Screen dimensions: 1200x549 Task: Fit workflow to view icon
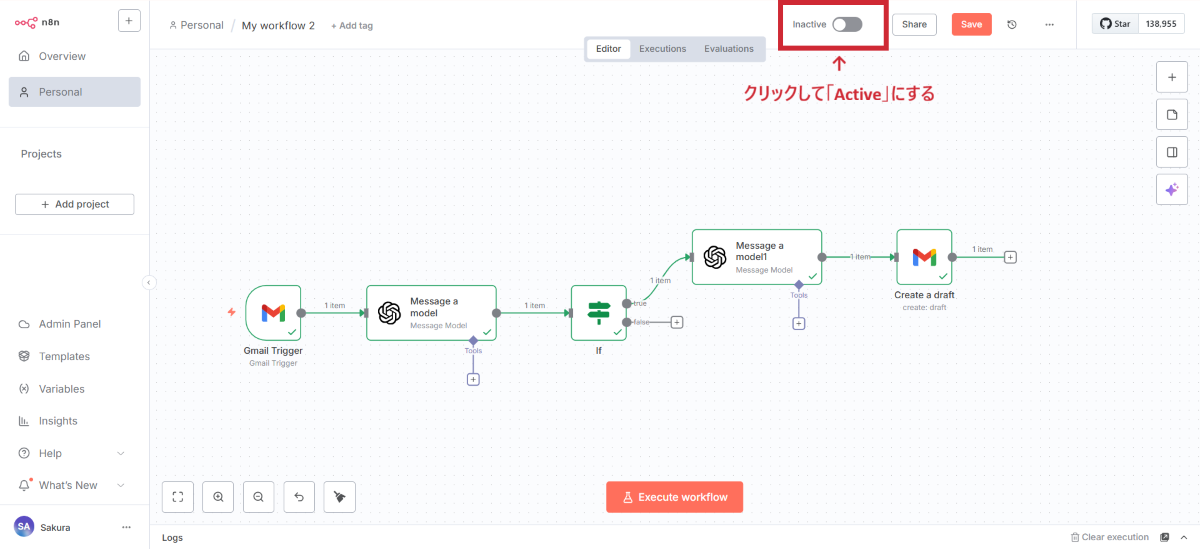point(177,496)
